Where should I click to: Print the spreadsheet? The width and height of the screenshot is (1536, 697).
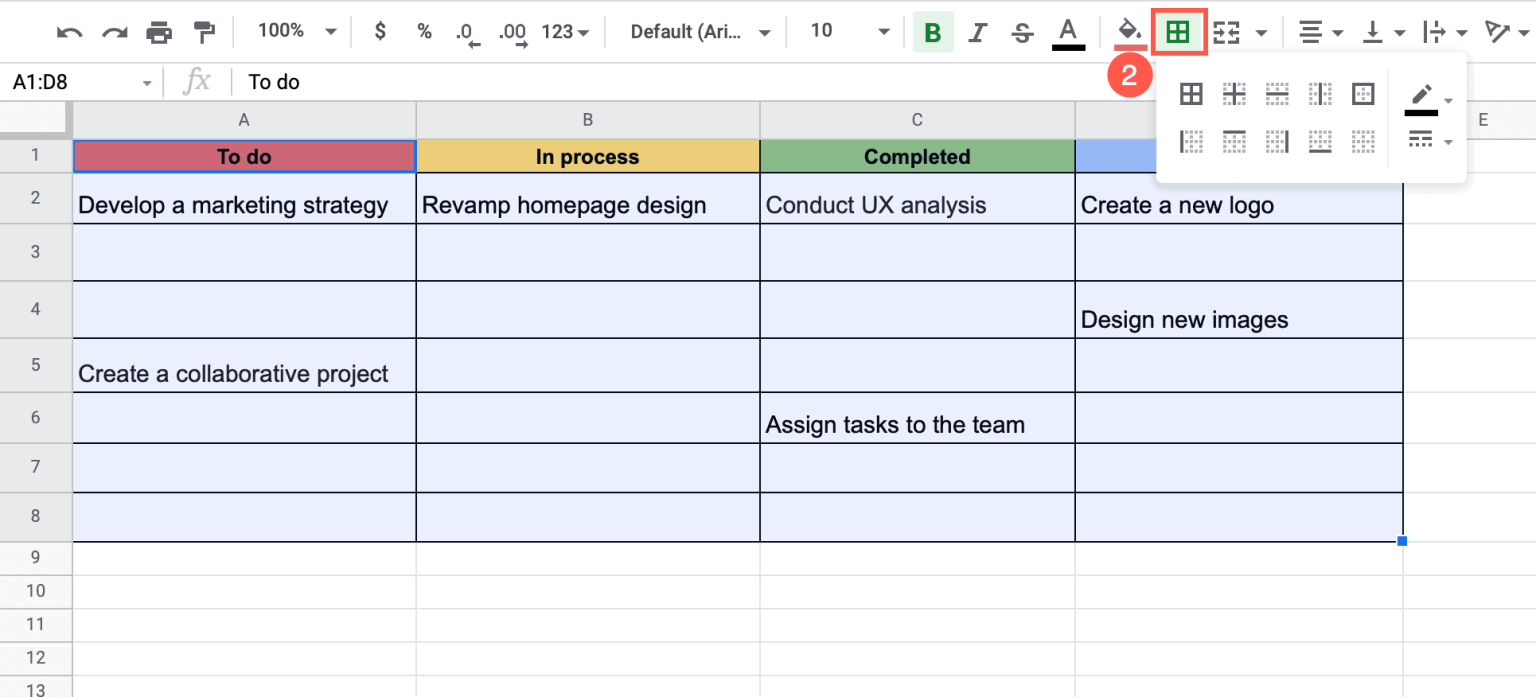(x=158, y=31)
